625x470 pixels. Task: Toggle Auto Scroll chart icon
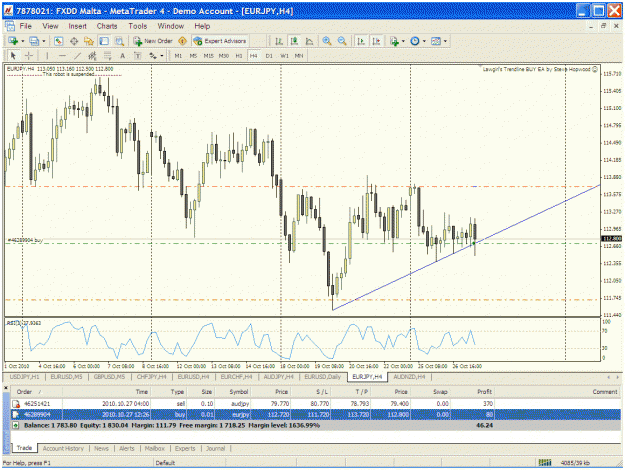(361, 41)
